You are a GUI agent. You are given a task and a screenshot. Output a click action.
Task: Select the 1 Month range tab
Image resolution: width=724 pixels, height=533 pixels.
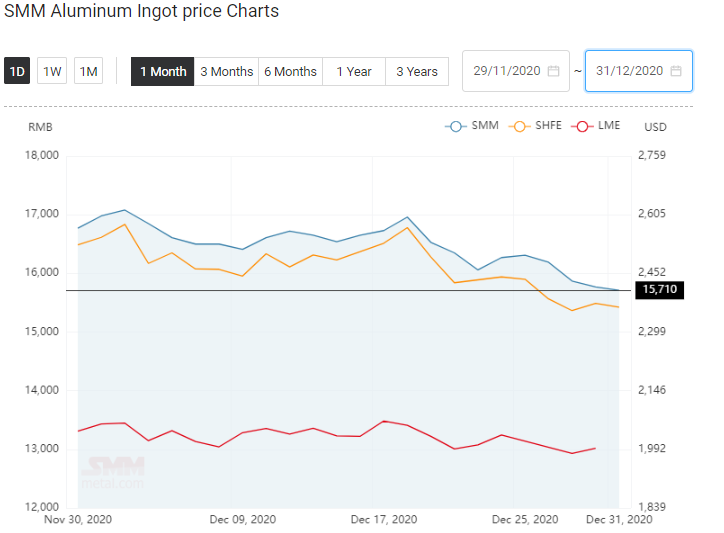[163, 72]
